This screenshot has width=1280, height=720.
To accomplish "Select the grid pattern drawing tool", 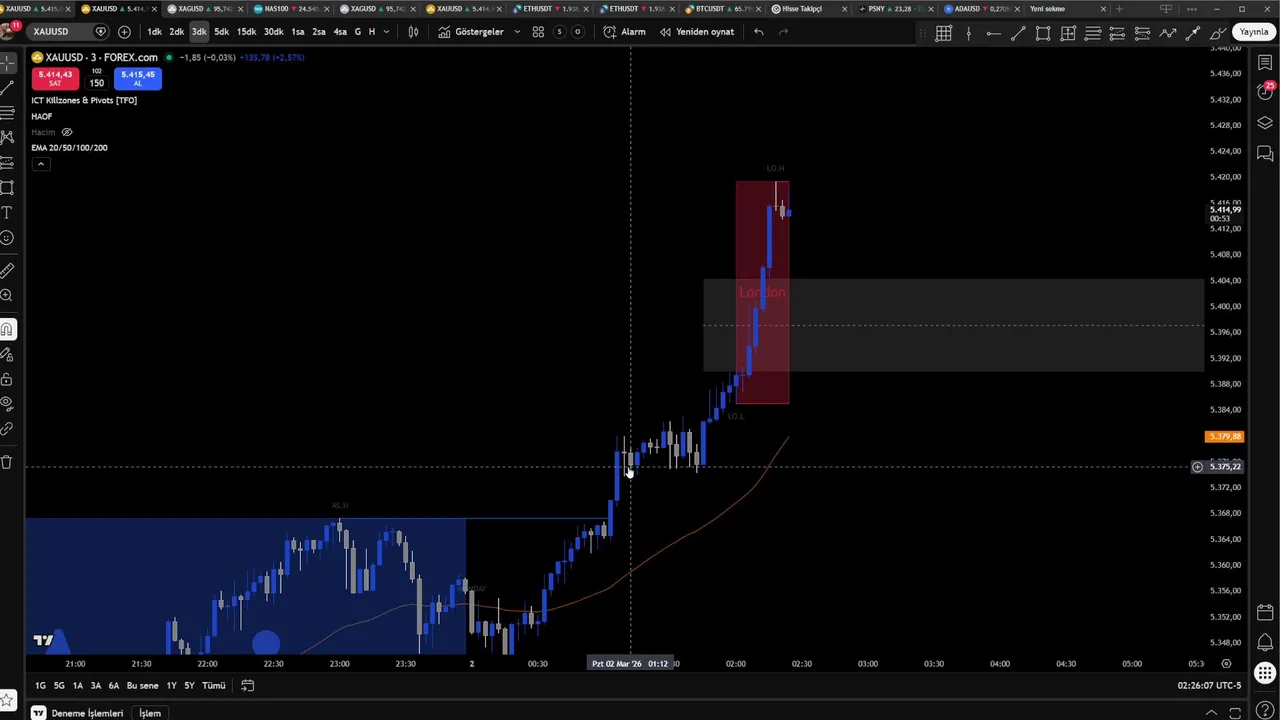I will [x=943, y=33].
